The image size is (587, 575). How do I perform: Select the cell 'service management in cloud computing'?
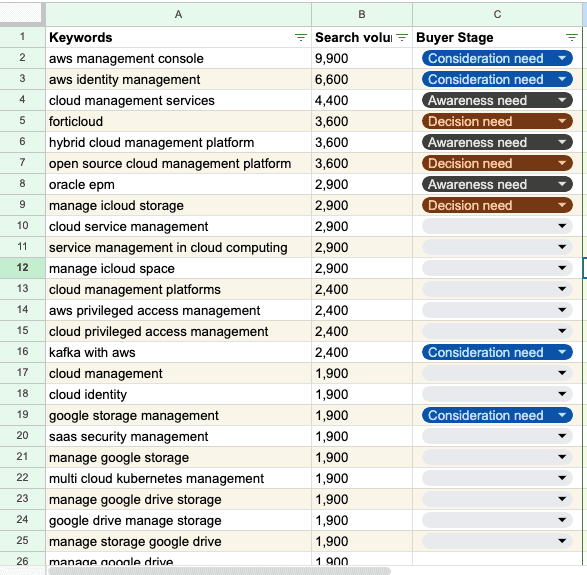click(x=179, y=247)
